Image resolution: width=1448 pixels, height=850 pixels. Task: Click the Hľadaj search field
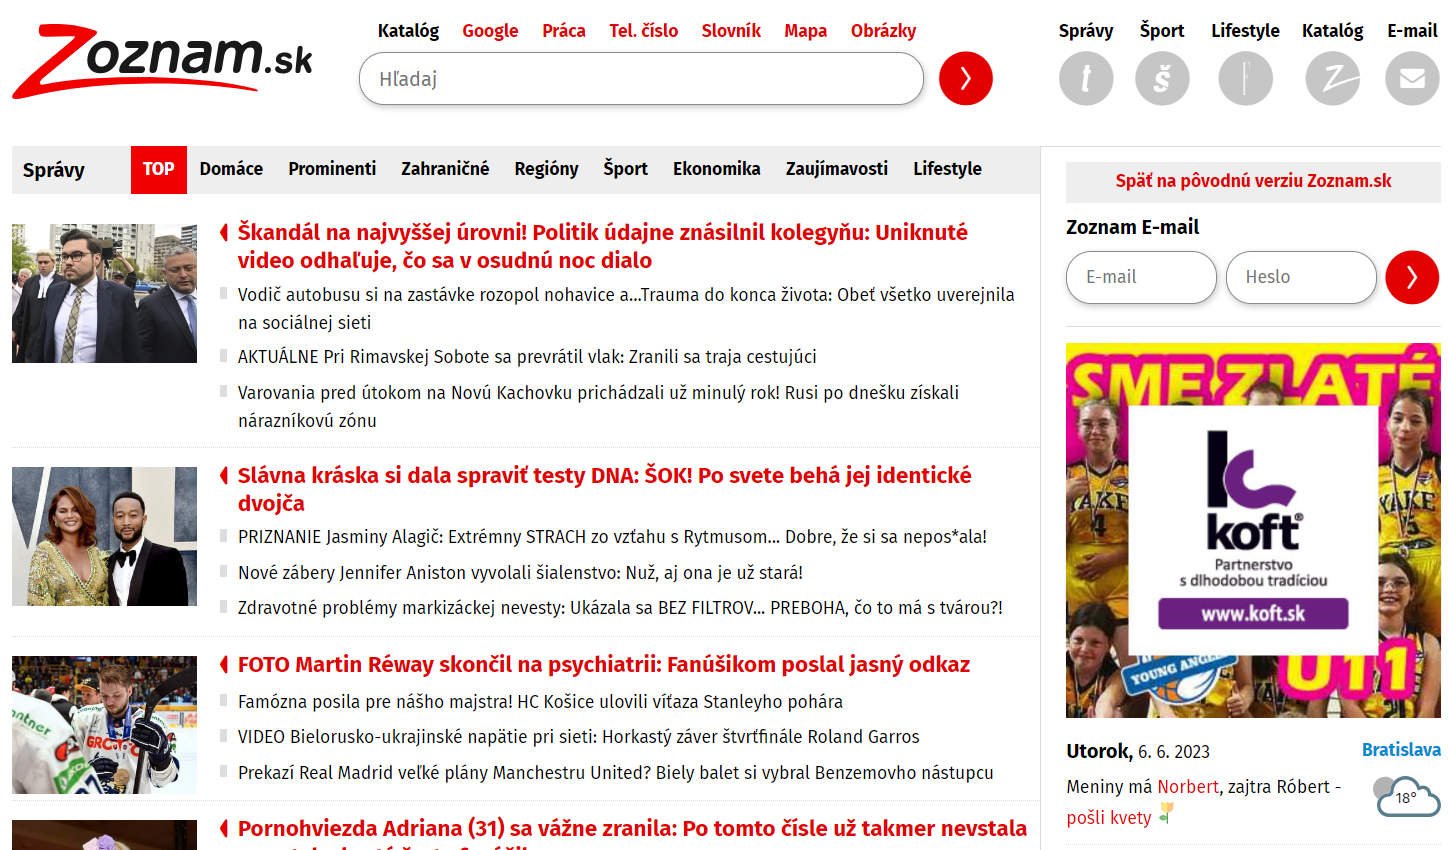pyautogui.click(x=640, y=79)
